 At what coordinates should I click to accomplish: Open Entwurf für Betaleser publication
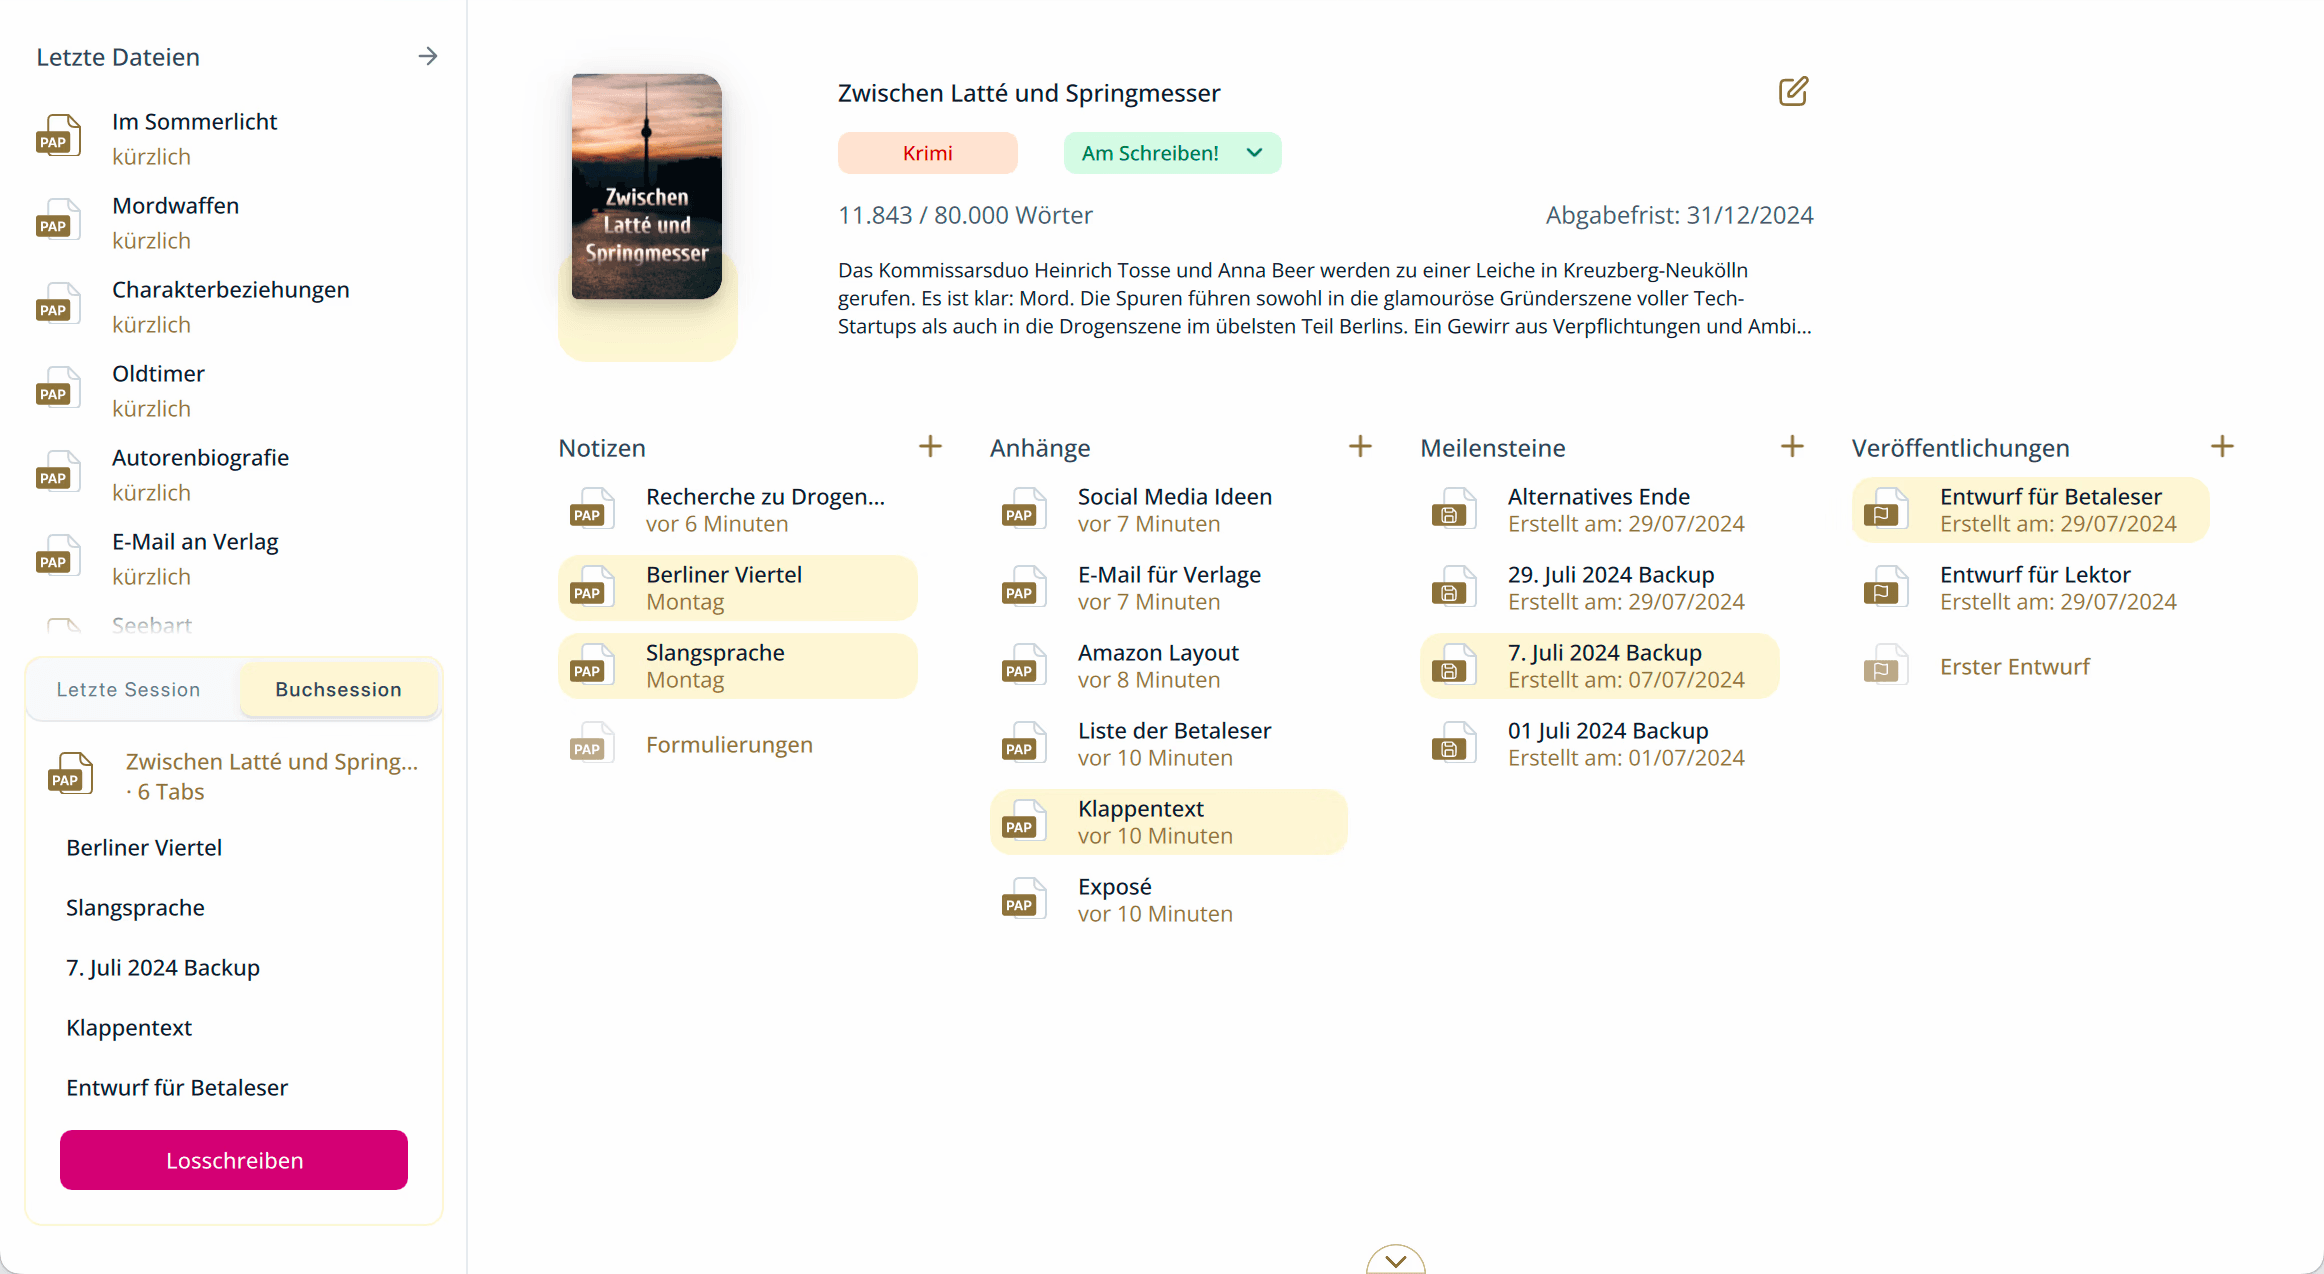2031,510
